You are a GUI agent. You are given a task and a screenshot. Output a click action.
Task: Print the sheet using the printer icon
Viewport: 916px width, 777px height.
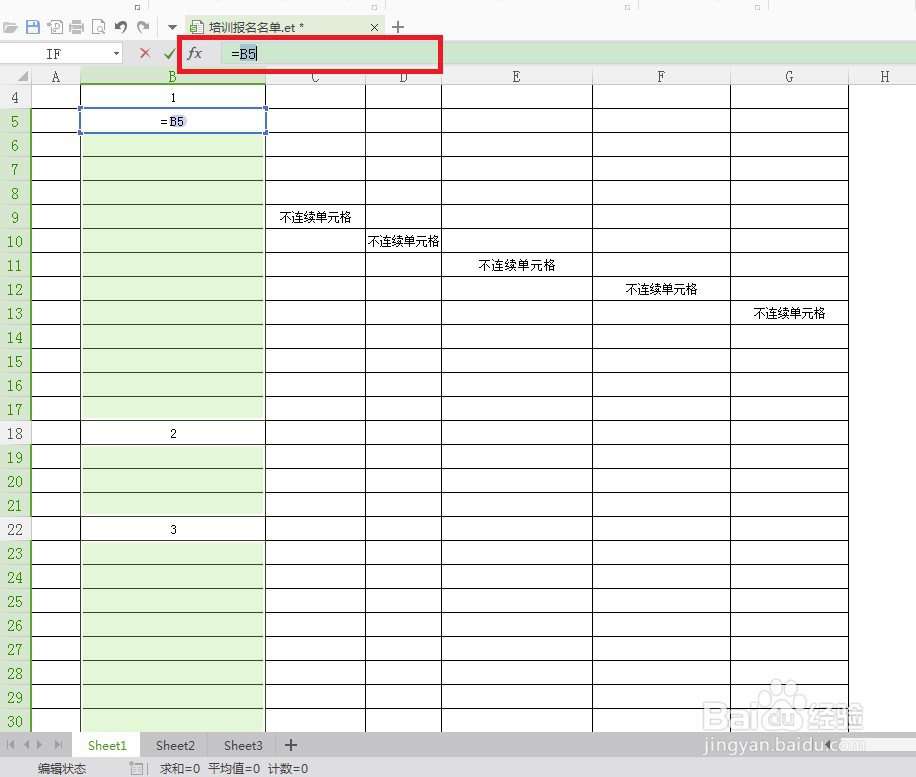(x=77, y=27)
